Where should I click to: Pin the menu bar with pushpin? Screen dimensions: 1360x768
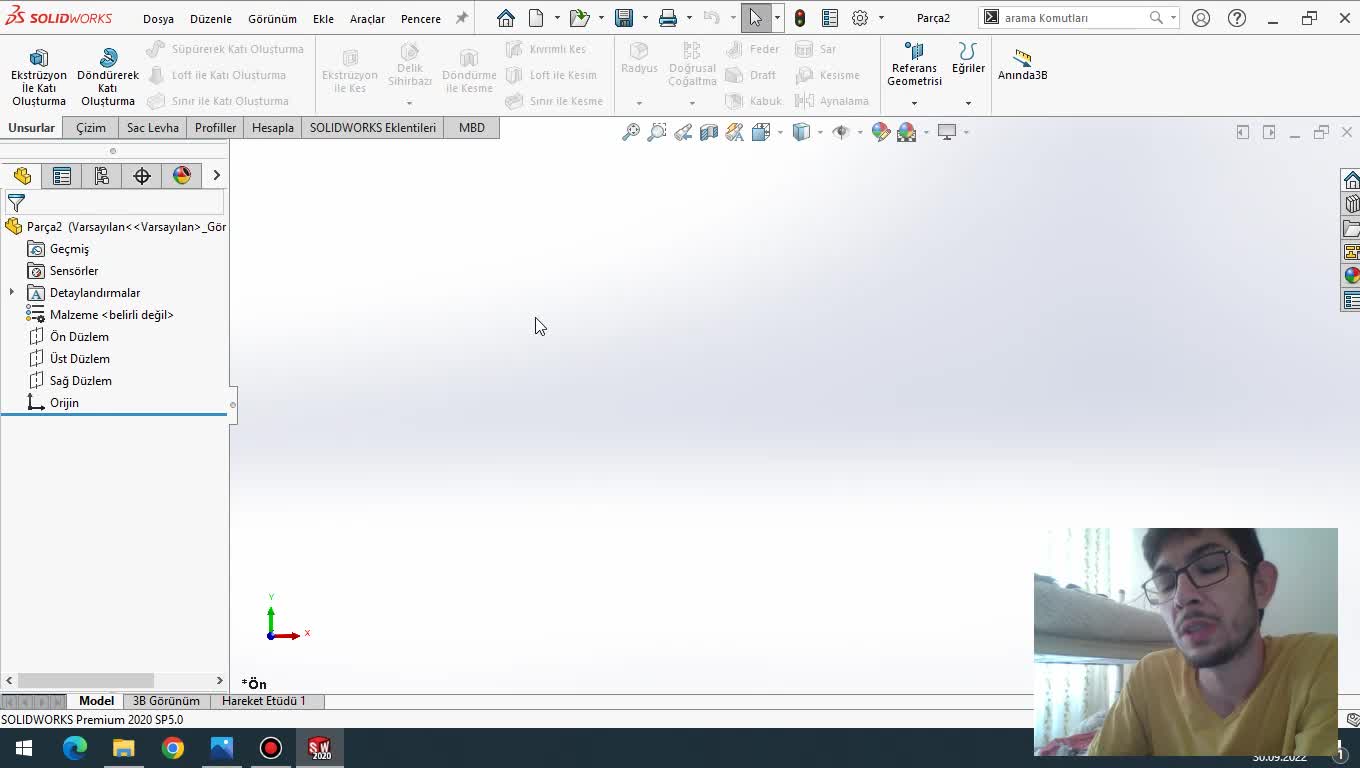tap(462, 18)
